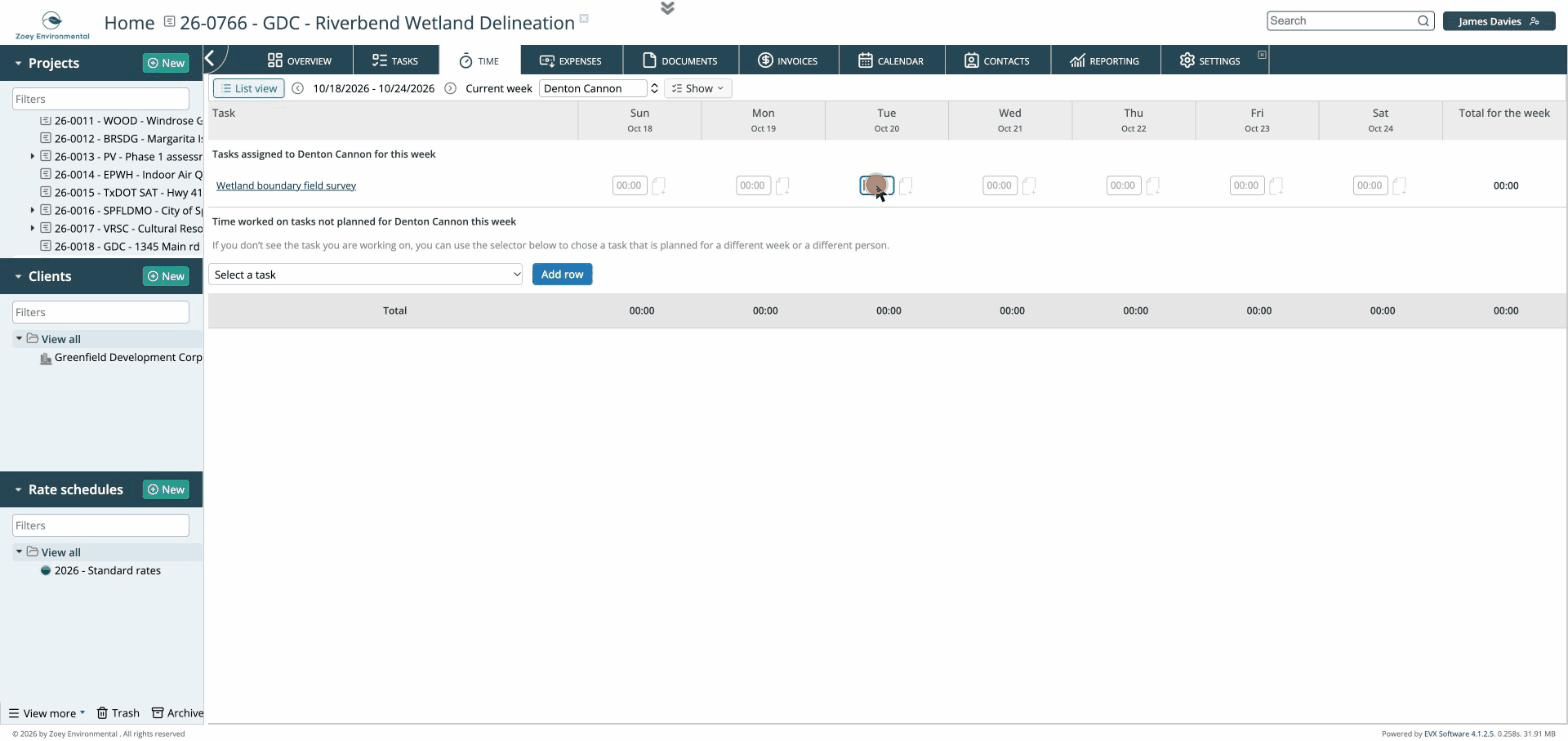
Task: Open the Trash
Action: 118,714
